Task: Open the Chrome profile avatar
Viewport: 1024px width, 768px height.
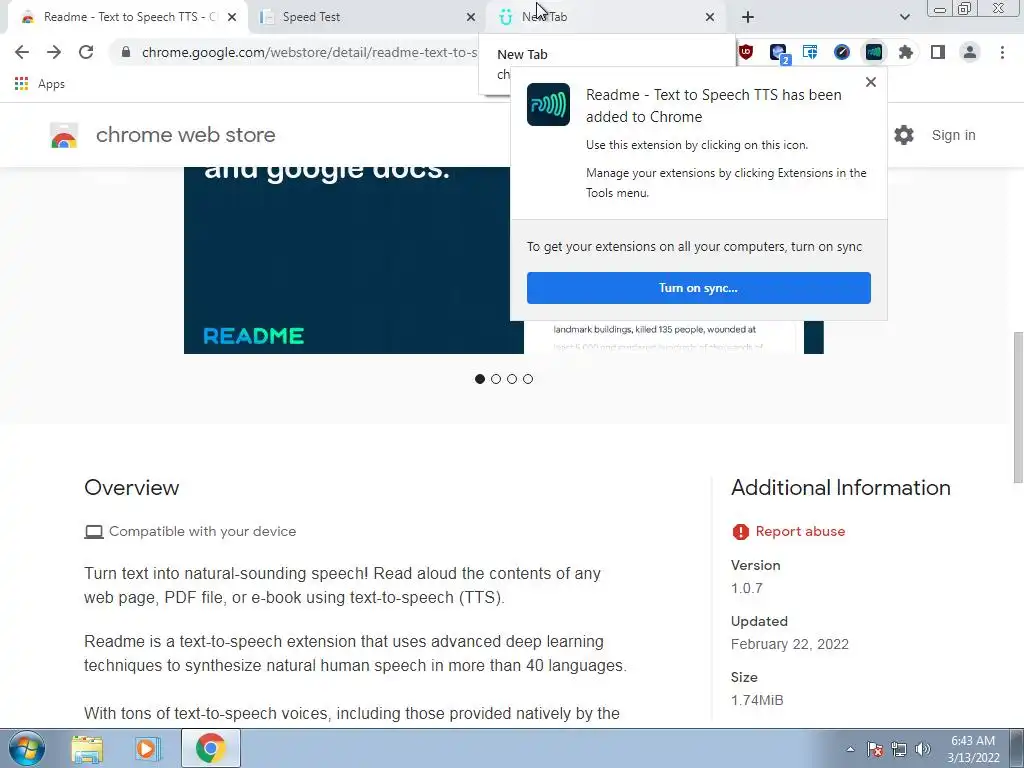Action: click(970, 52)
